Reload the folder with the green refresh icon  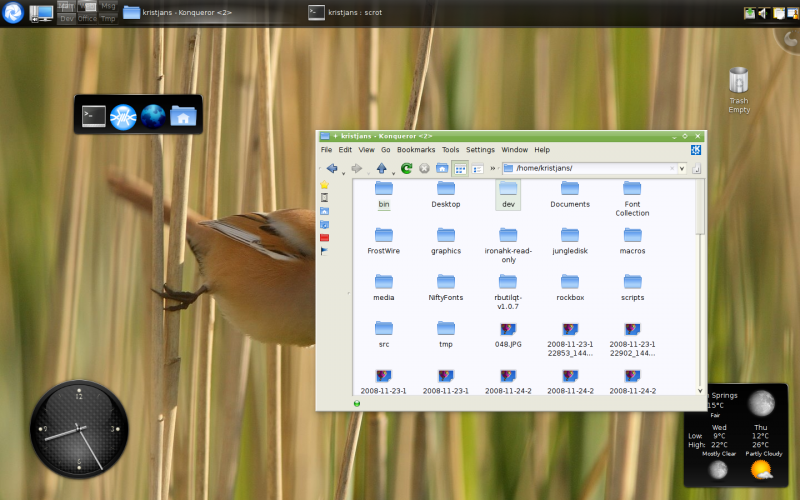pyautogui.click(x=407, y=168)
